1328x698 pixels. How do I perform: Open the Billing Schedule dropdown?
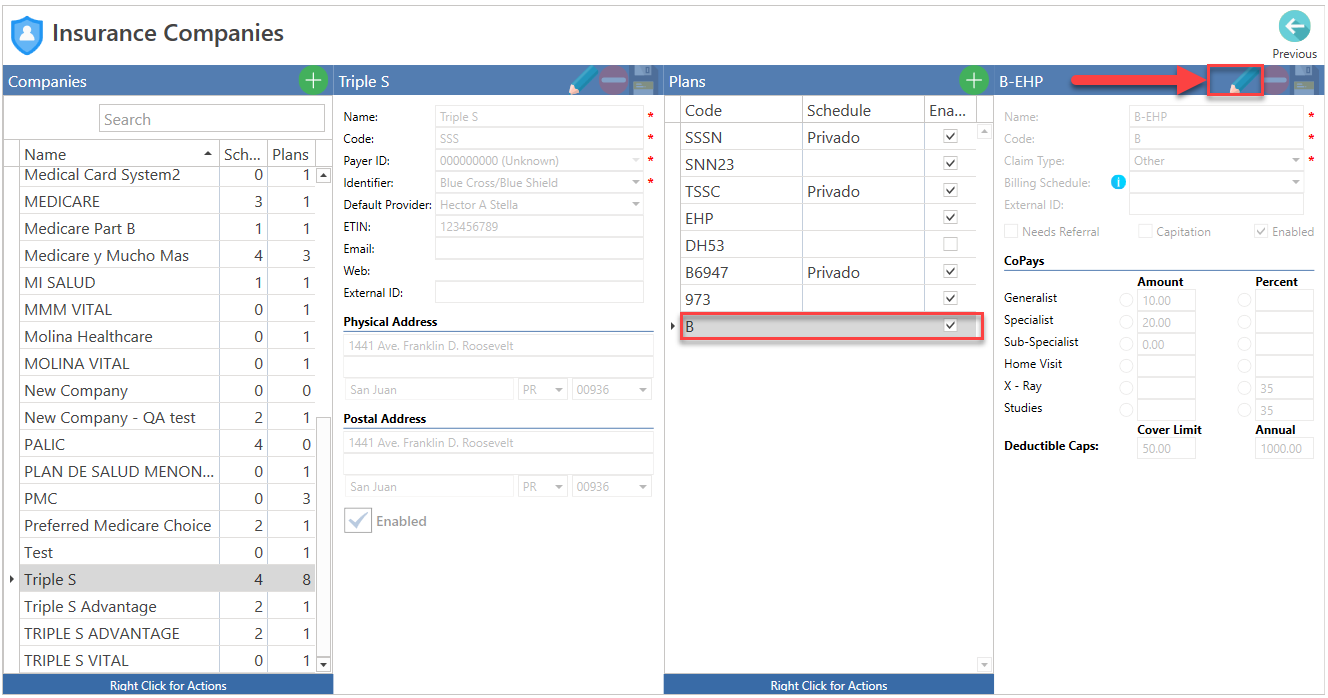coord(1296,182)
